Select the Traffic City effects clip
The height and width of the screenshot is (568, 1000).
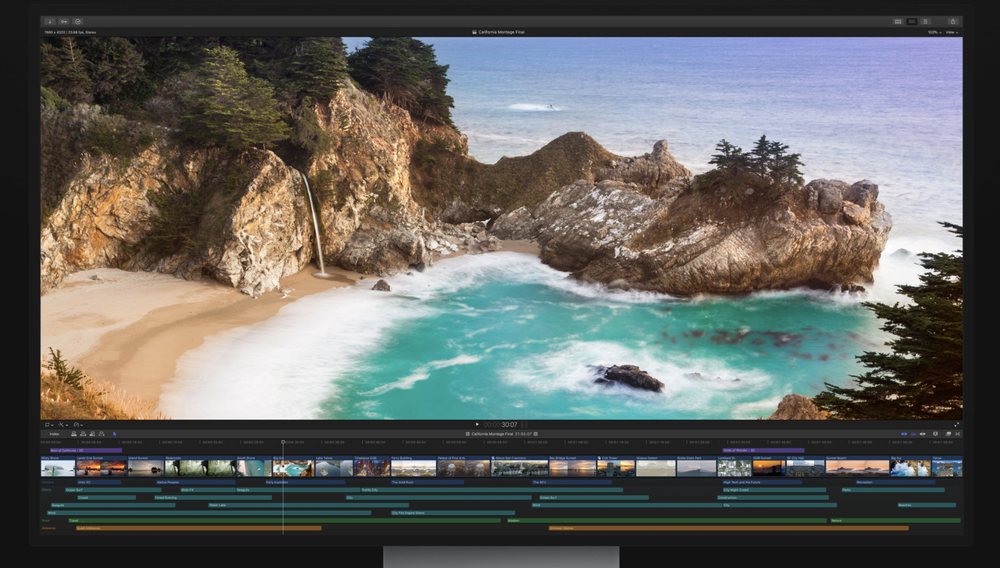coord(492,490)
